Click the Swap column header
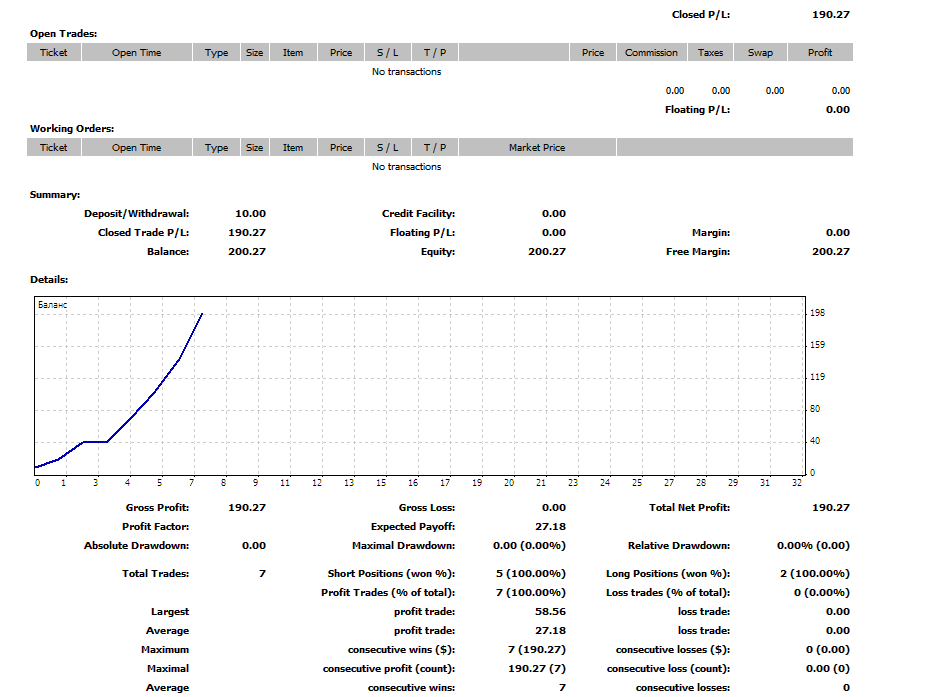This screenshot has height=697, width=936. (760, 53)
